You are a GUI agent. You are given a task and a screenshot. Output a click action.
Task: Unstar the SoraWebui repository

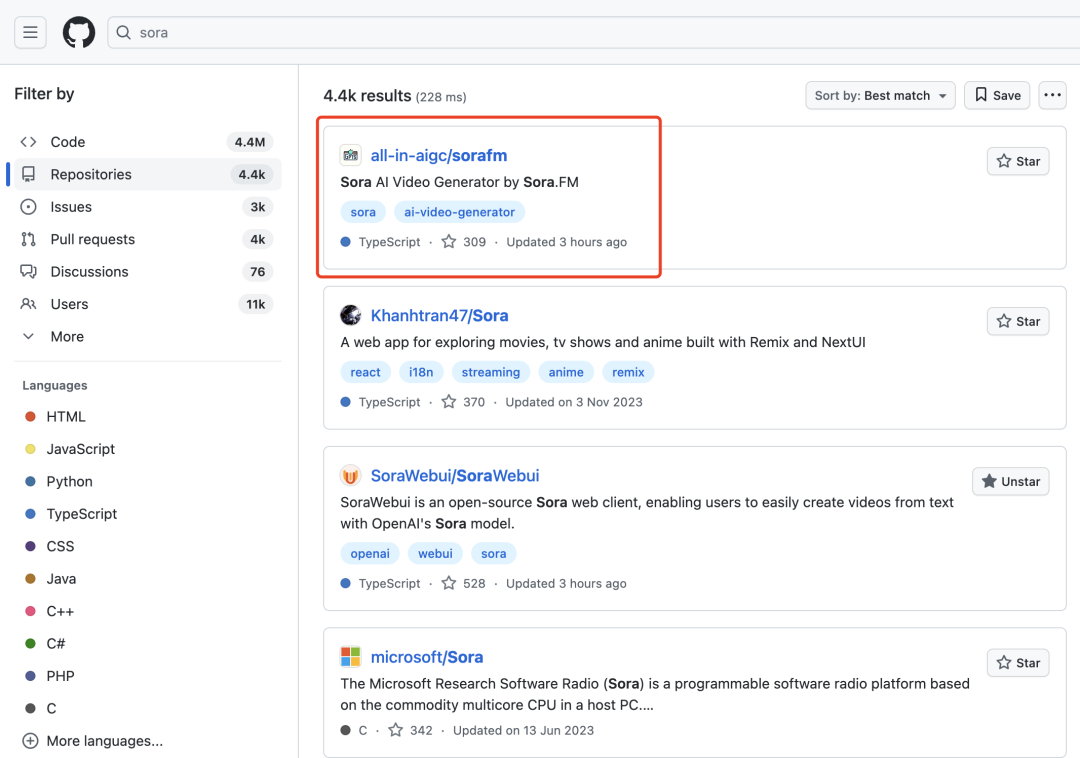coord(1010,481)
